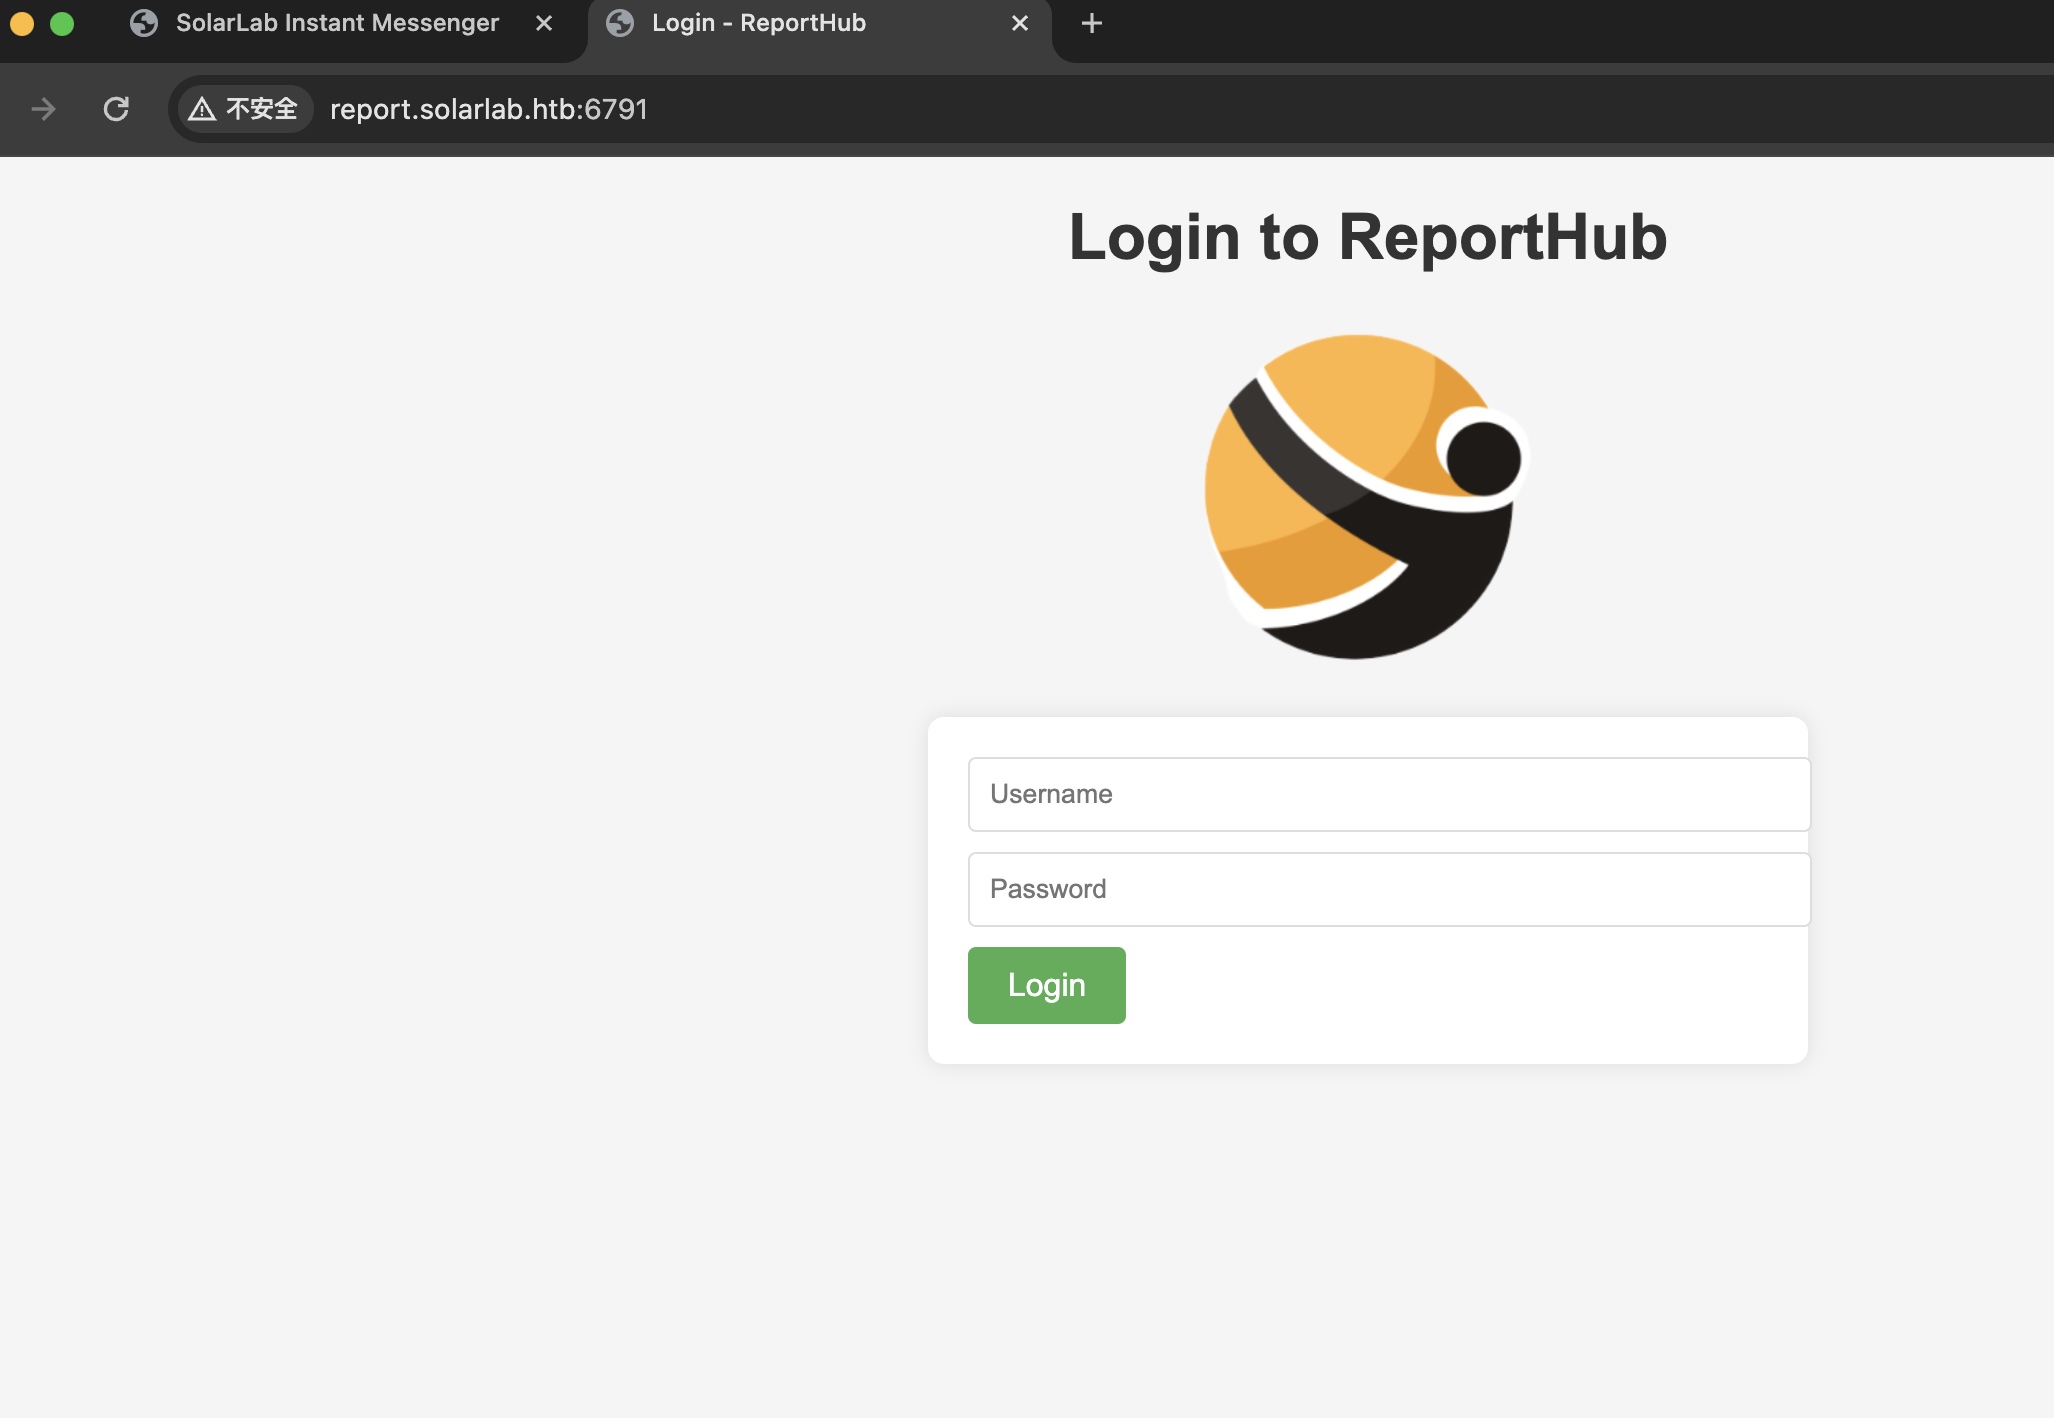
Task: Minimize window with yellow button
Action: pyautogui.click(x=22, y=23)
